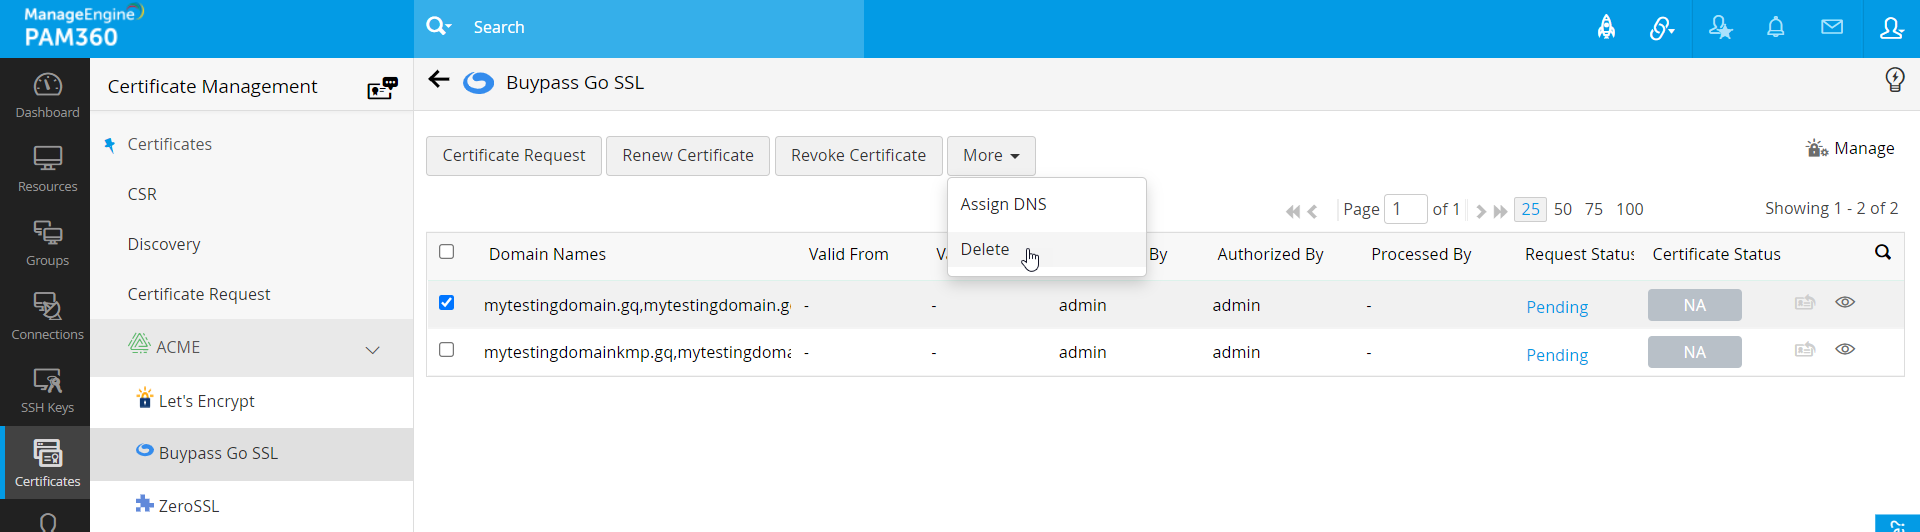This screenshot has width=1920, height=532.
Task: Open the notifications bell
Action: [x=1776, y=28]
